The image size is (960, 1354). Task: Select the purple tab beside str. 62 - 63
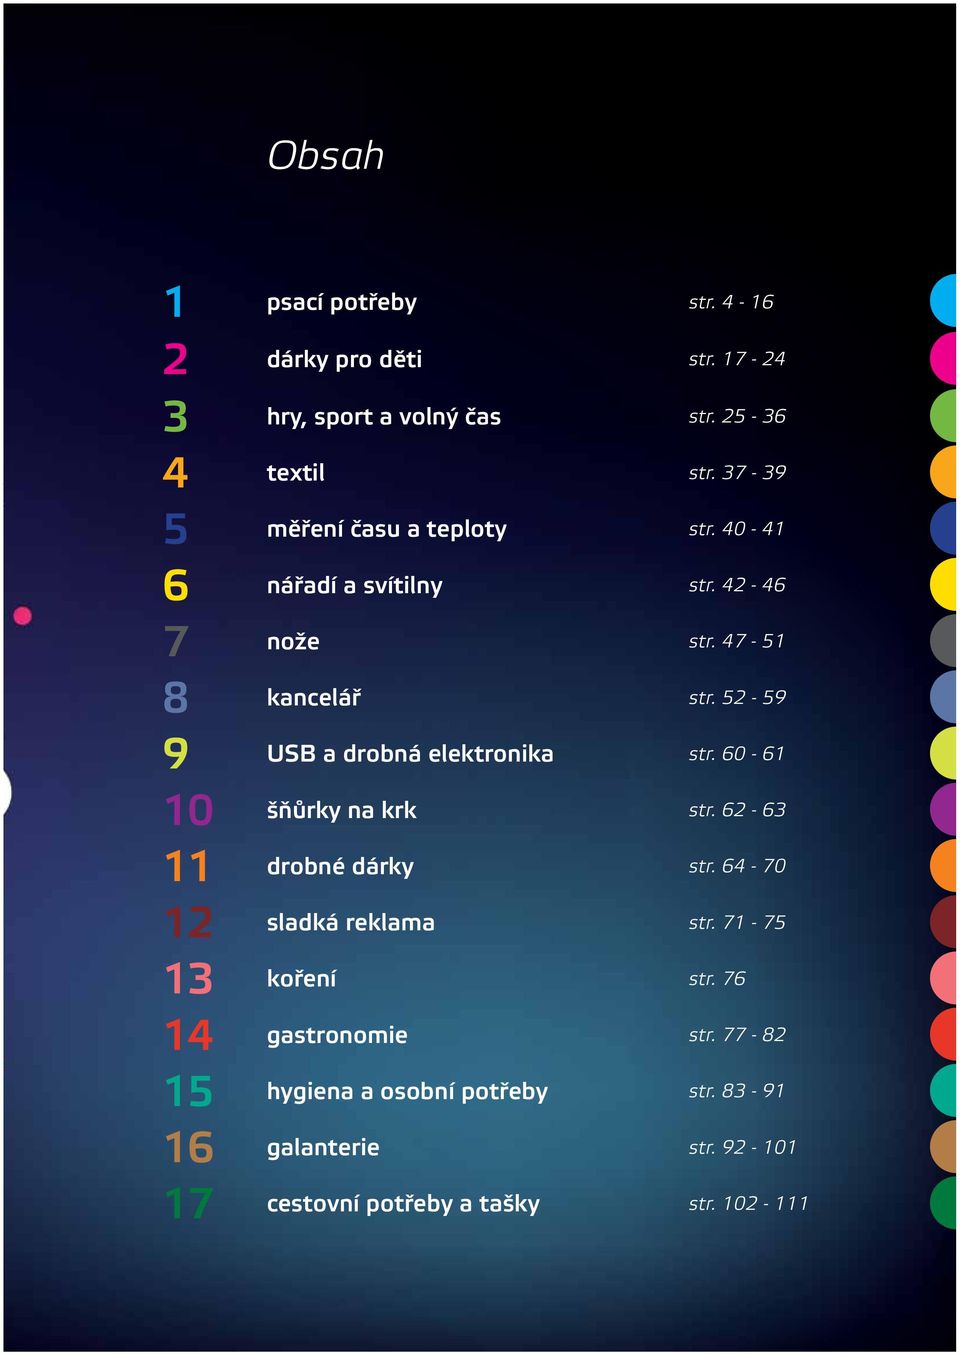[944, 809]
